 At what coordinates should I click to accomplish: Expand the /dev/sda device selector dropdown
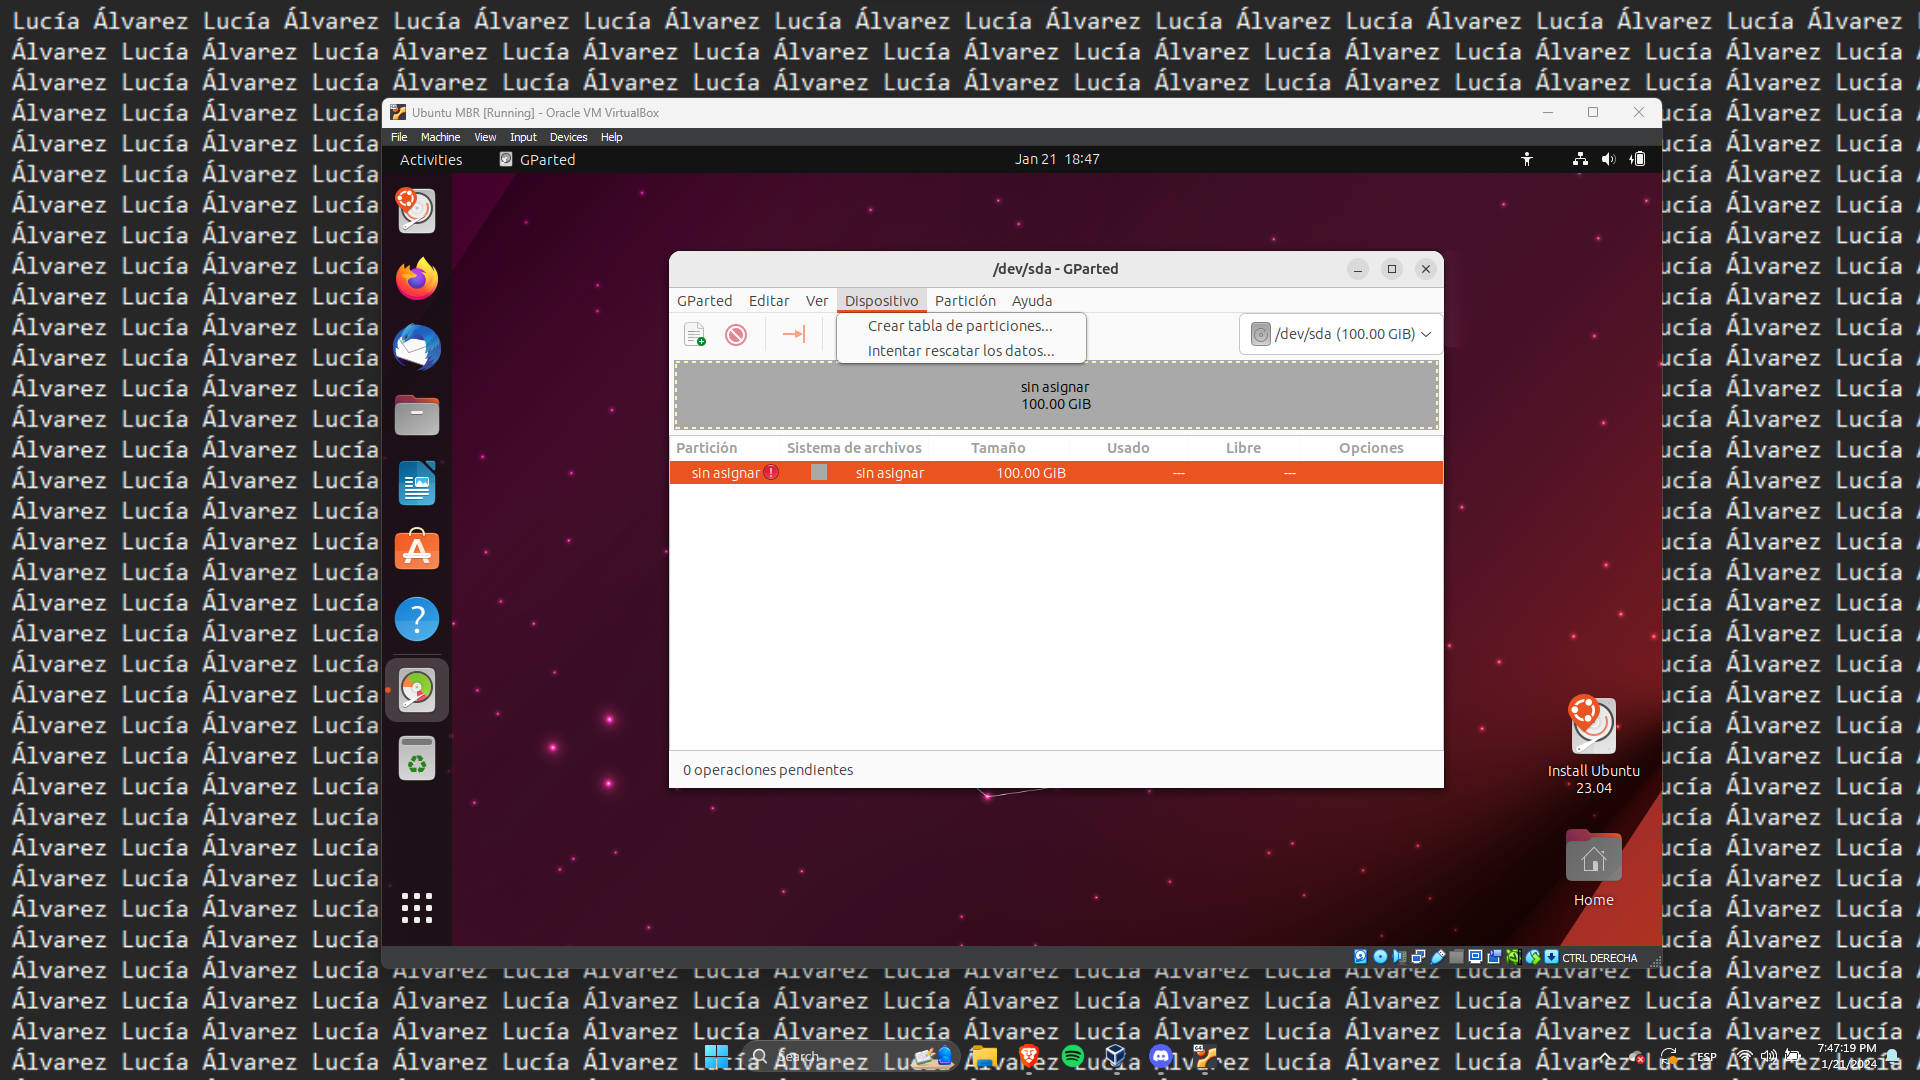[x=1341, y=334]
